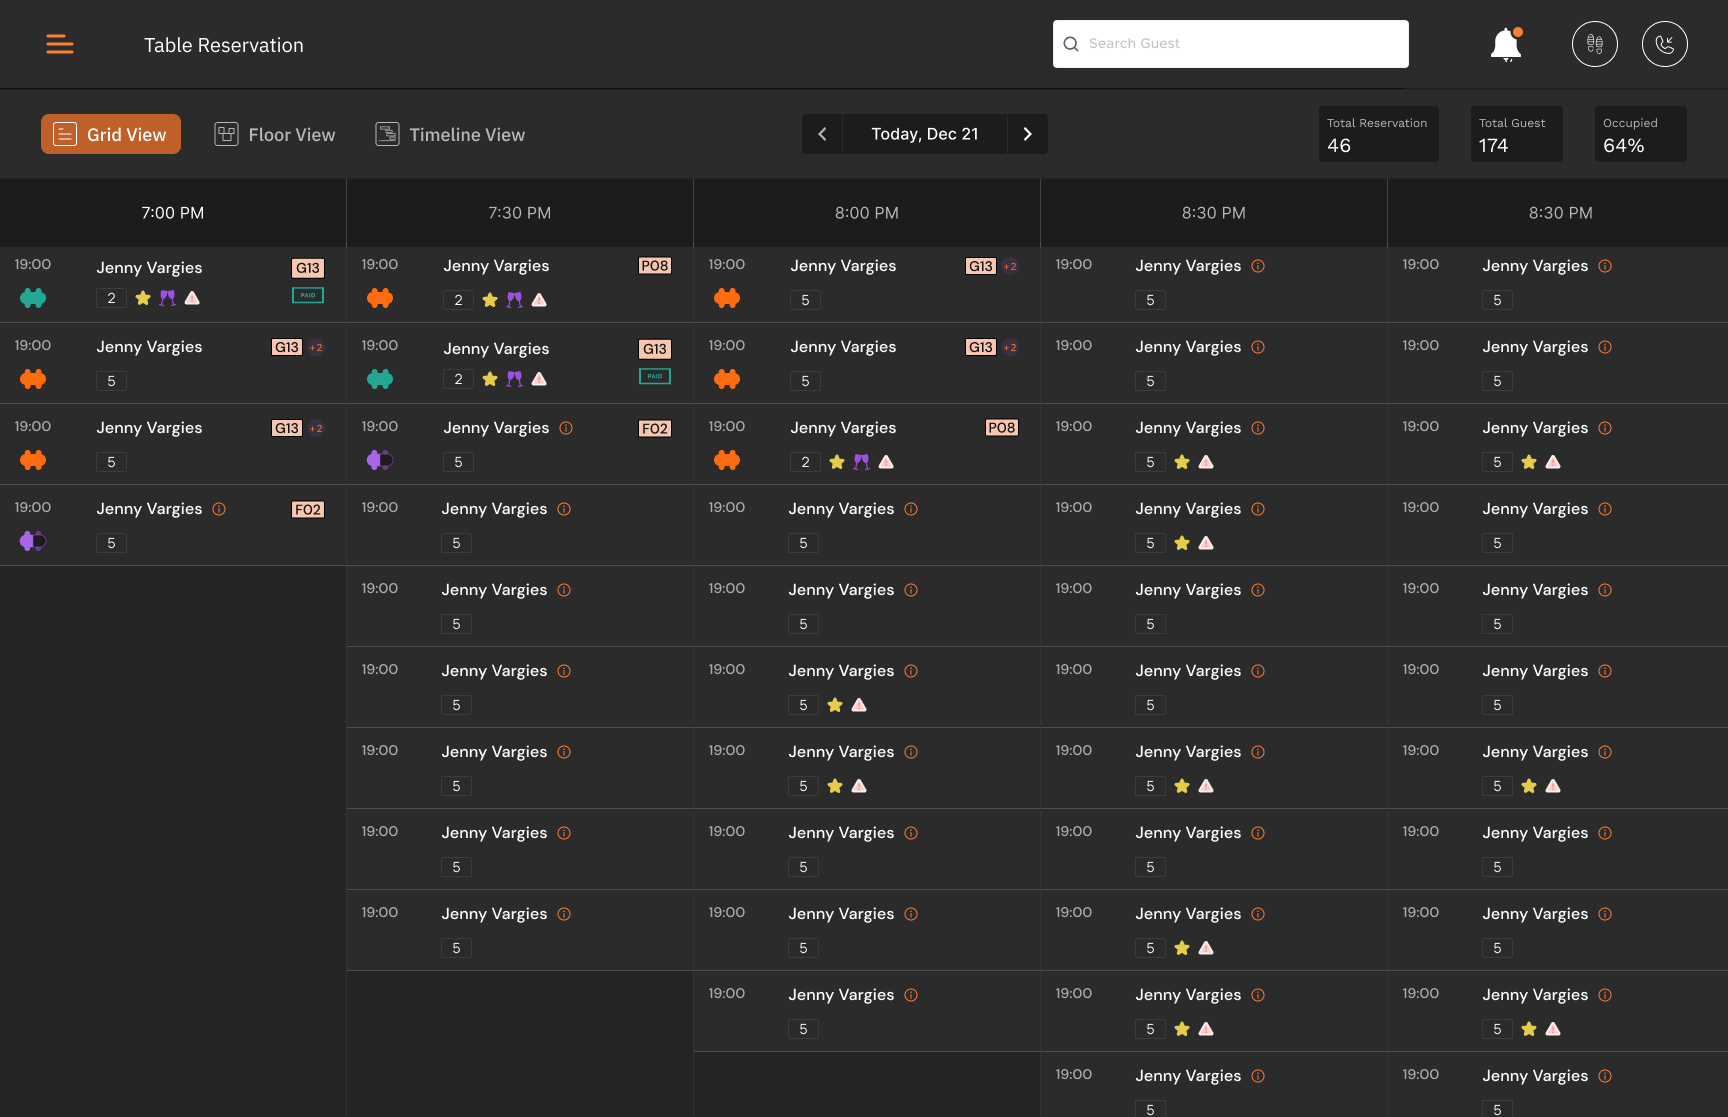Click wine glasses icon in 7:30 PM G13 row

515,379
